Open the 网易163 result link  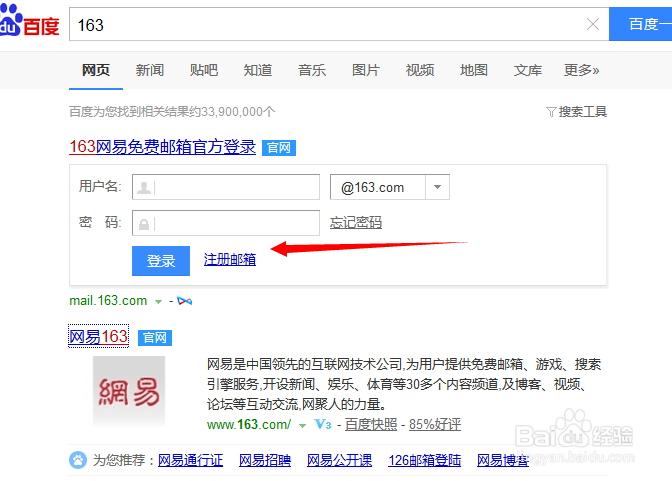(99, 337)
